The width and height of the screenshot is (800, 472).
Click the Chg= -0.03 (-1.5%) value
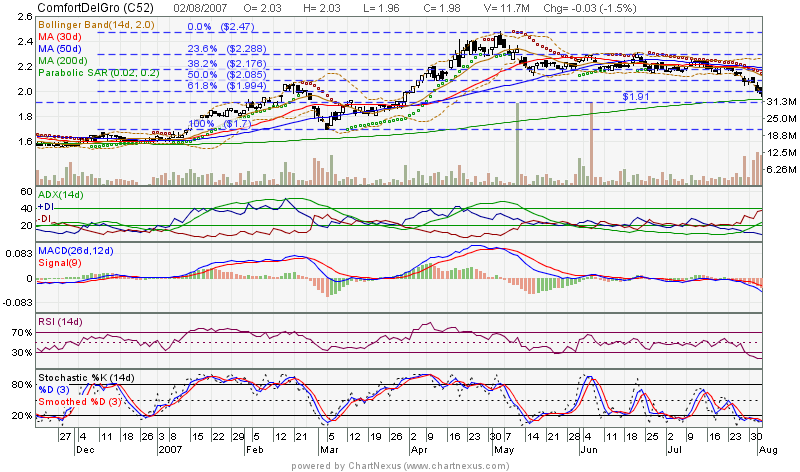click(575, 9)
